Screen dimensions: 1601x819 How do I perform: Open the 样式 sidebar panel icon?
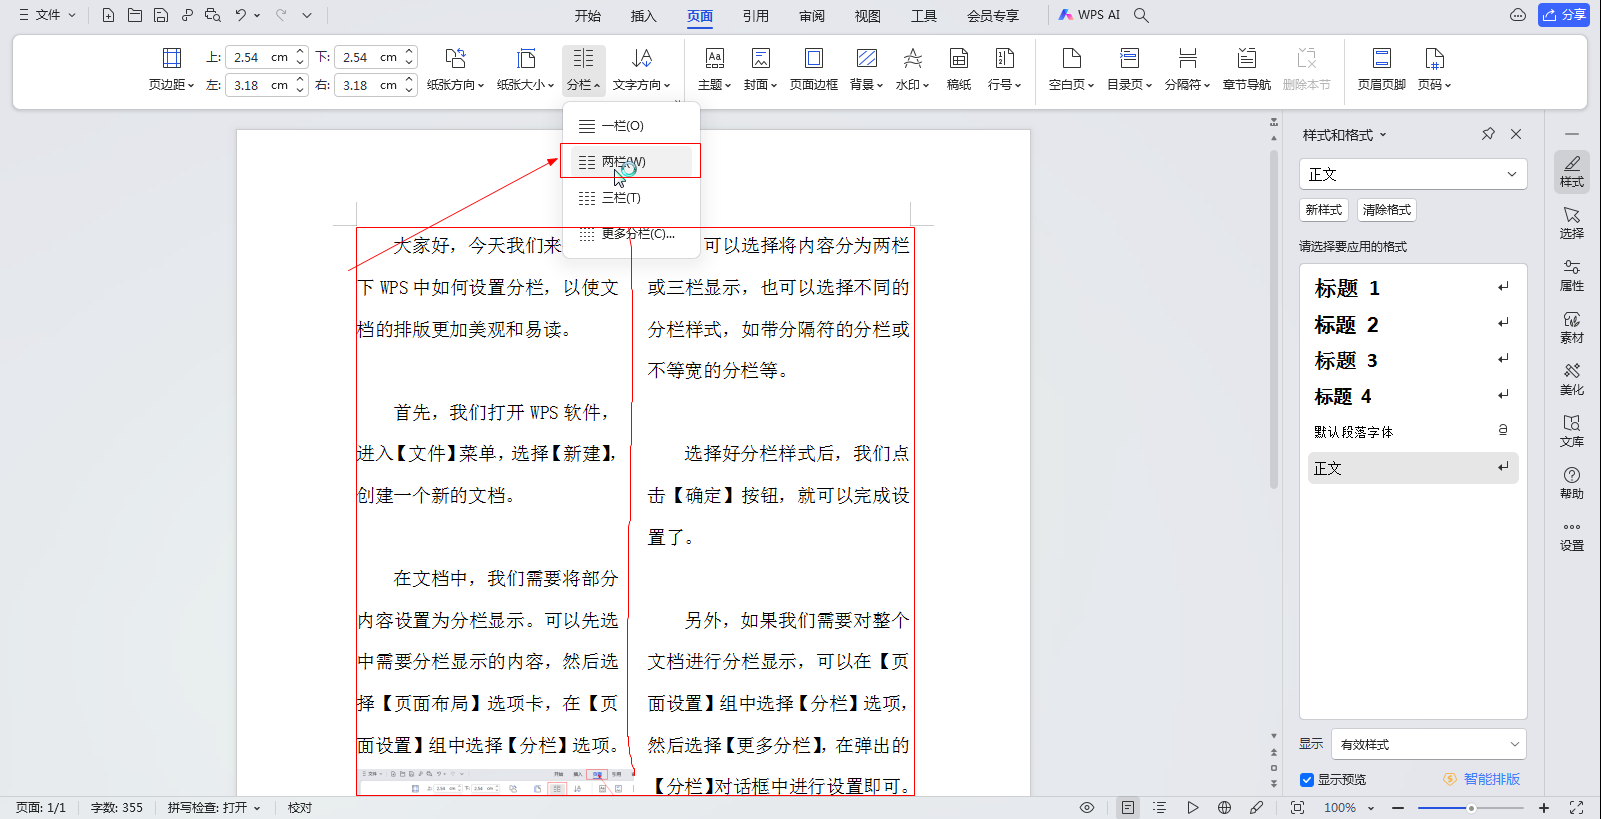point(1572,171)
